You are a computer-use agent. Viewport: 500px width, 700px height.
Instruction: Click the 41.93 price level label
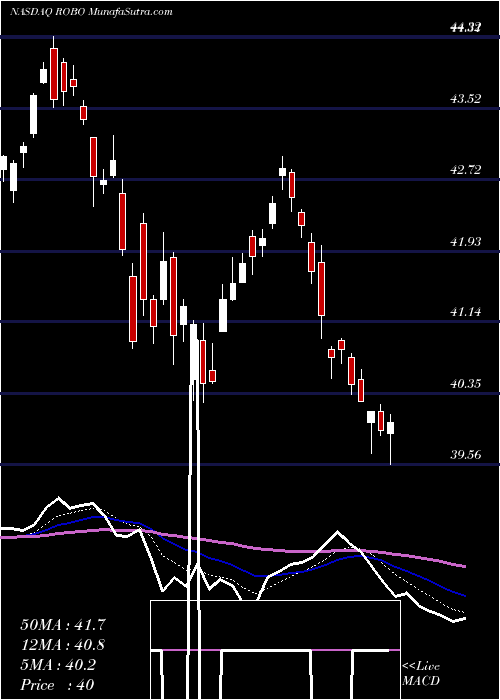pos(466,242)
